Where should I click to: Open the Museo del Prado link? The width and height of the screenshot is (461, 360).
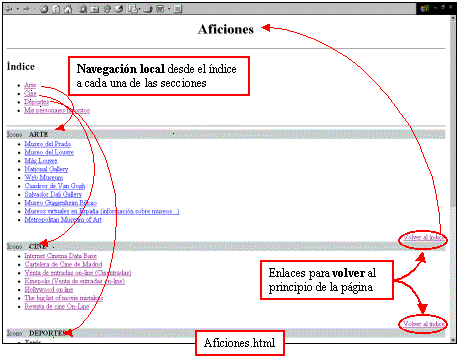[48, 144]
